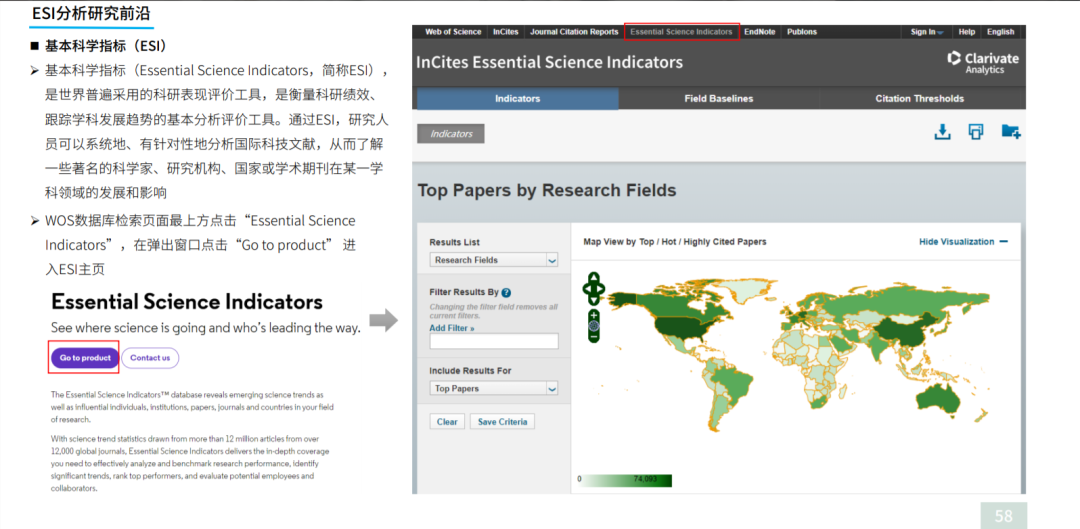Click the add-to-folder icon
The width and height of the screenshot is (1080, 529).
click(1010, 132)
